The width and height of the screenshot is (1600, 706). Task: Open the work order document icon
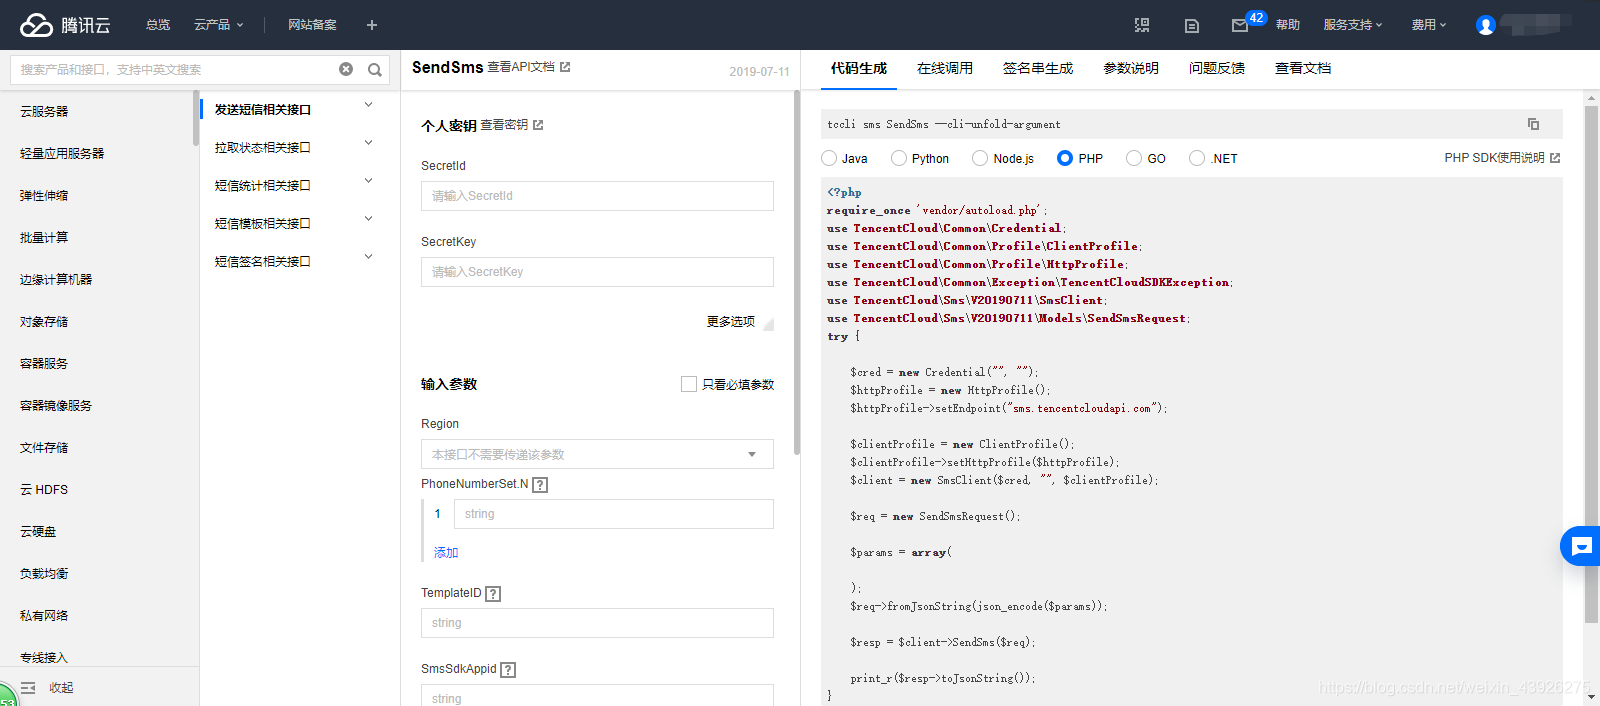point(1192,26)
